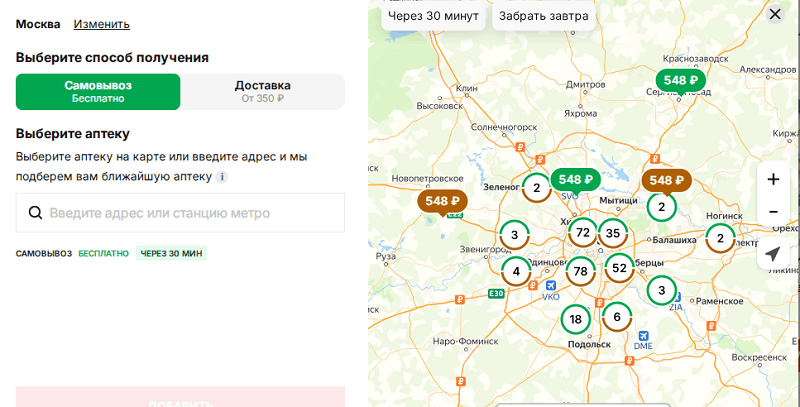Open the cluster of 3 near Звенигород
Viewport: 800px width, 407px height.
[514, 235]
